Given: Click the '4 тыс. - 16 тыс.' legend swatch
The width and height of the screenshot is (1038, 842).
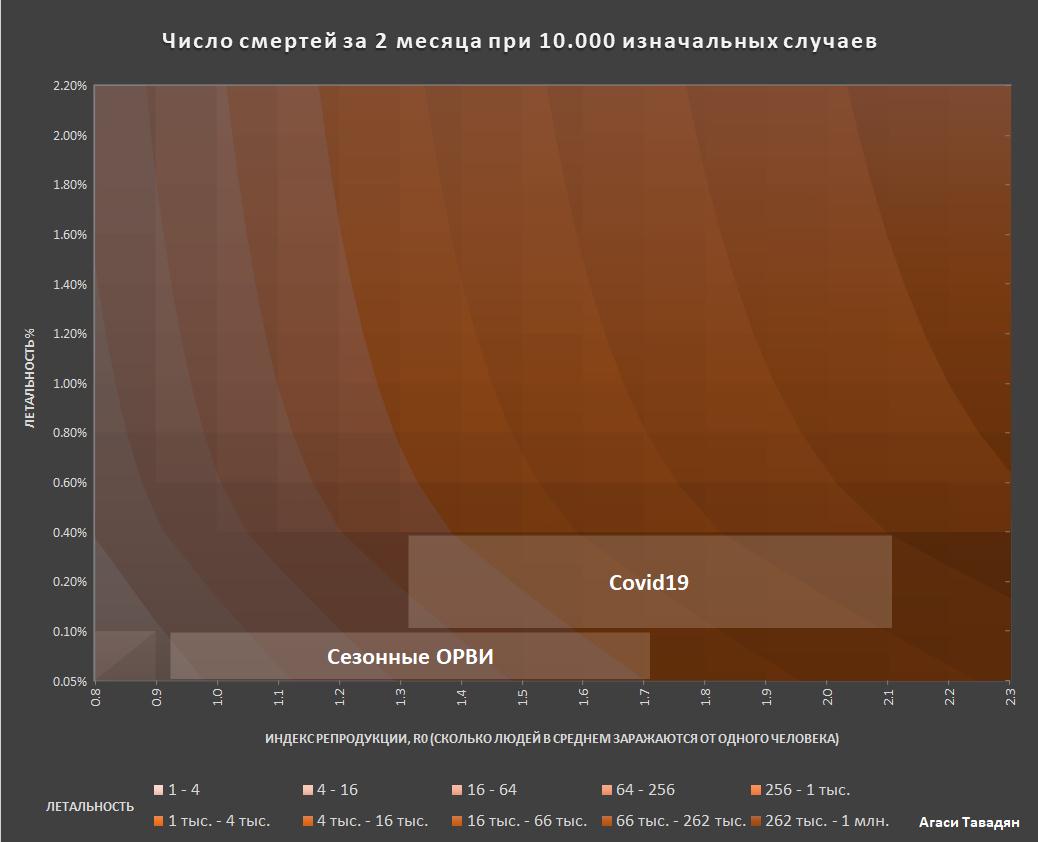Looking at the screenshot, I should tap(308, 821).
